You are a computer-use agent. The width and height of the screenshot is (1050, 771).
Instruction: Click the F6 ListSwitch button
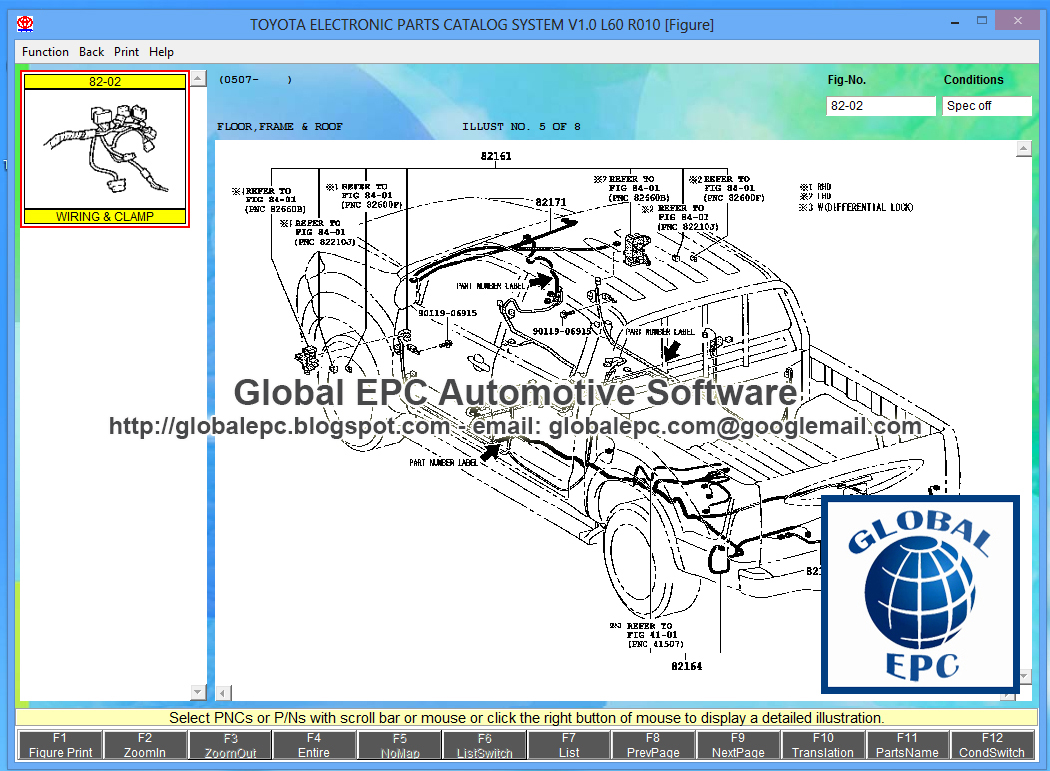484,745
